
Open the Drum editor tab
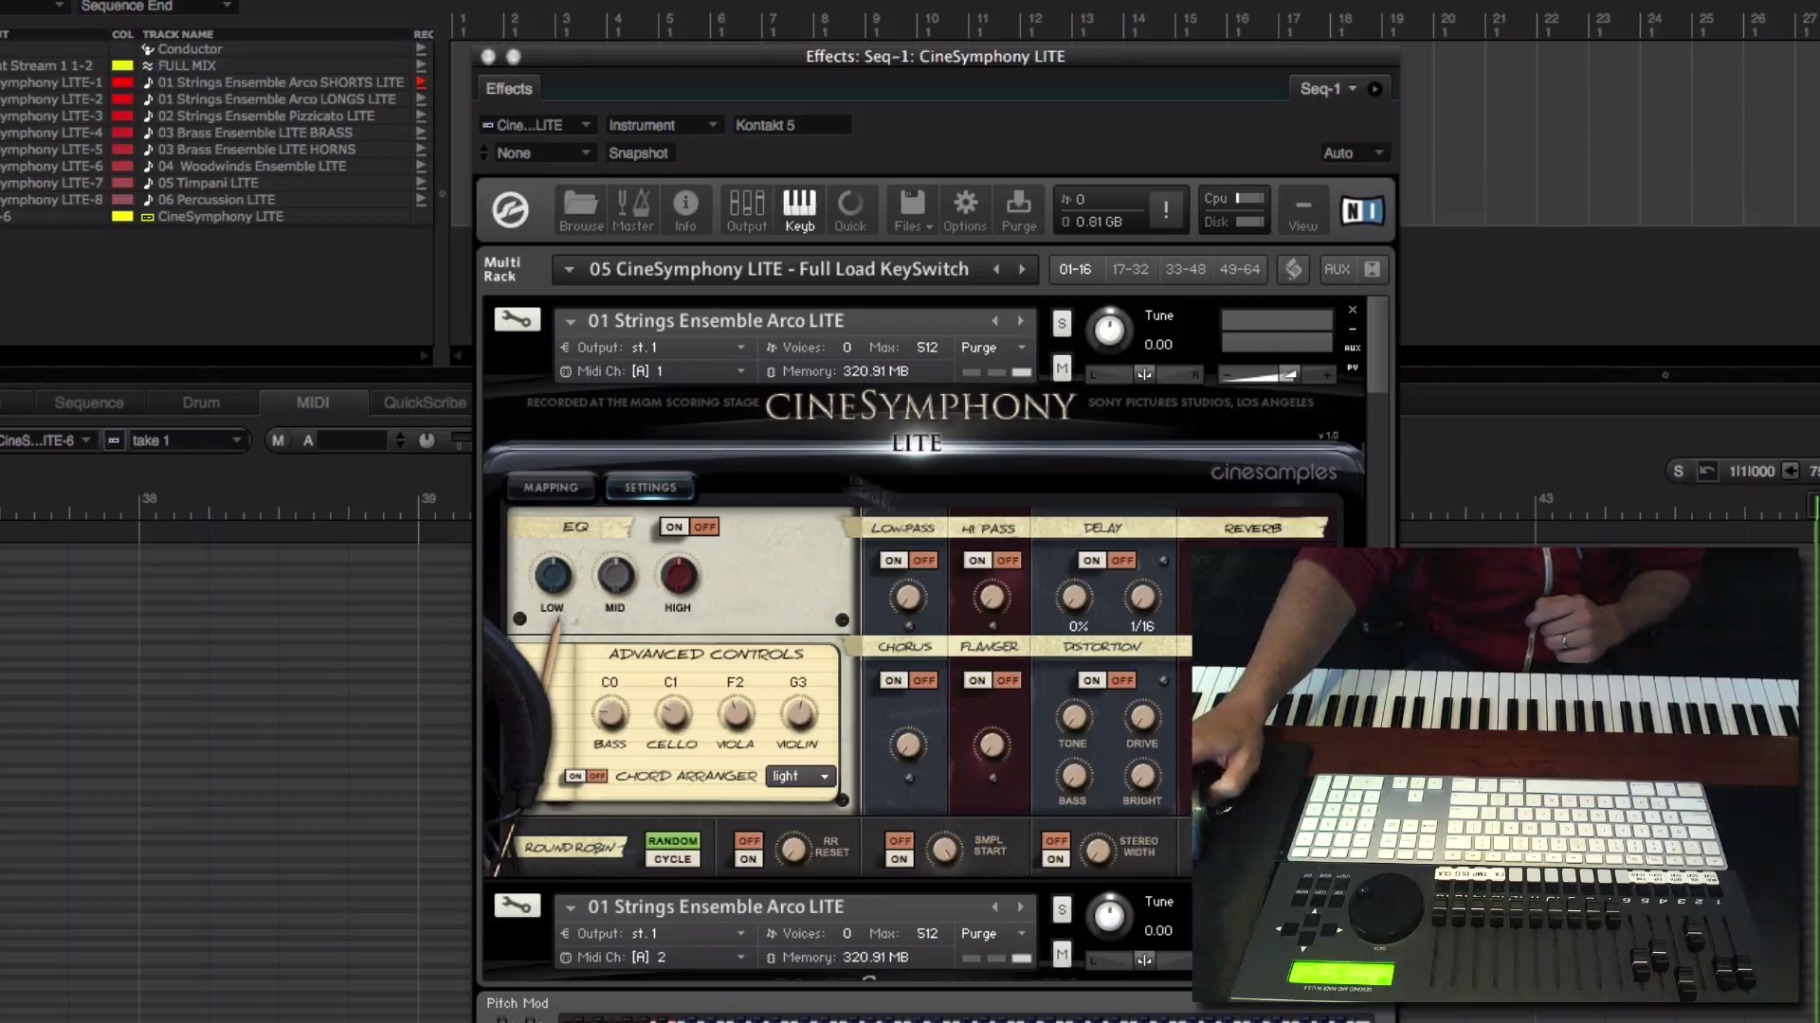[201, 402]
